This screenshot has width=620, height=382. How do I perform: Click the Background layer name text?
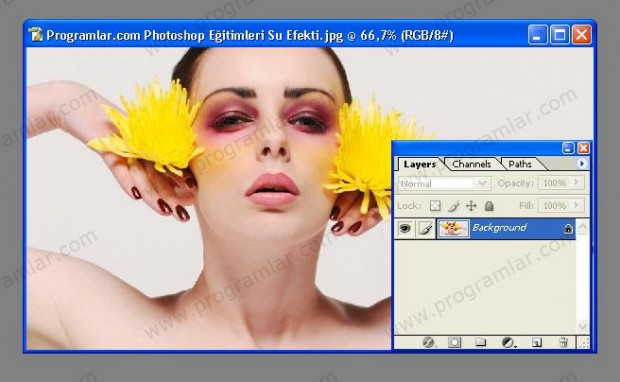pyautogui.click(x=499, y=228)
